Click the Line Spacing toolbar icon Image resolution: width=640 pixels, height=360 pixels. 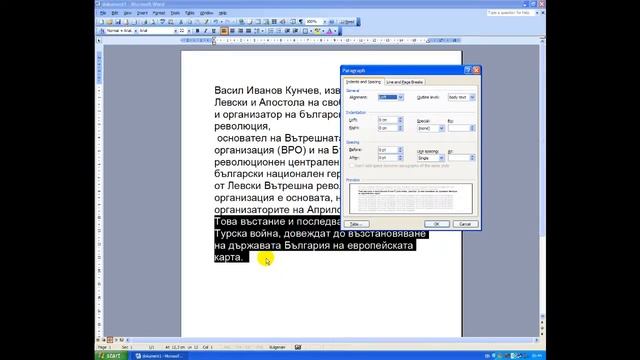pyautogui.click(x=256, y=31)
